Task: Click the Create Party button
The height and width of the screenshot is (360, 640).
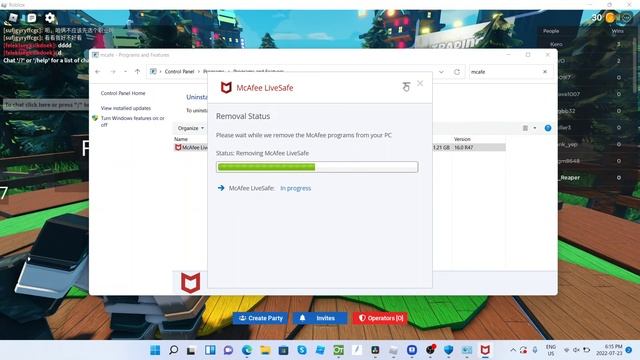Action: 260,318
